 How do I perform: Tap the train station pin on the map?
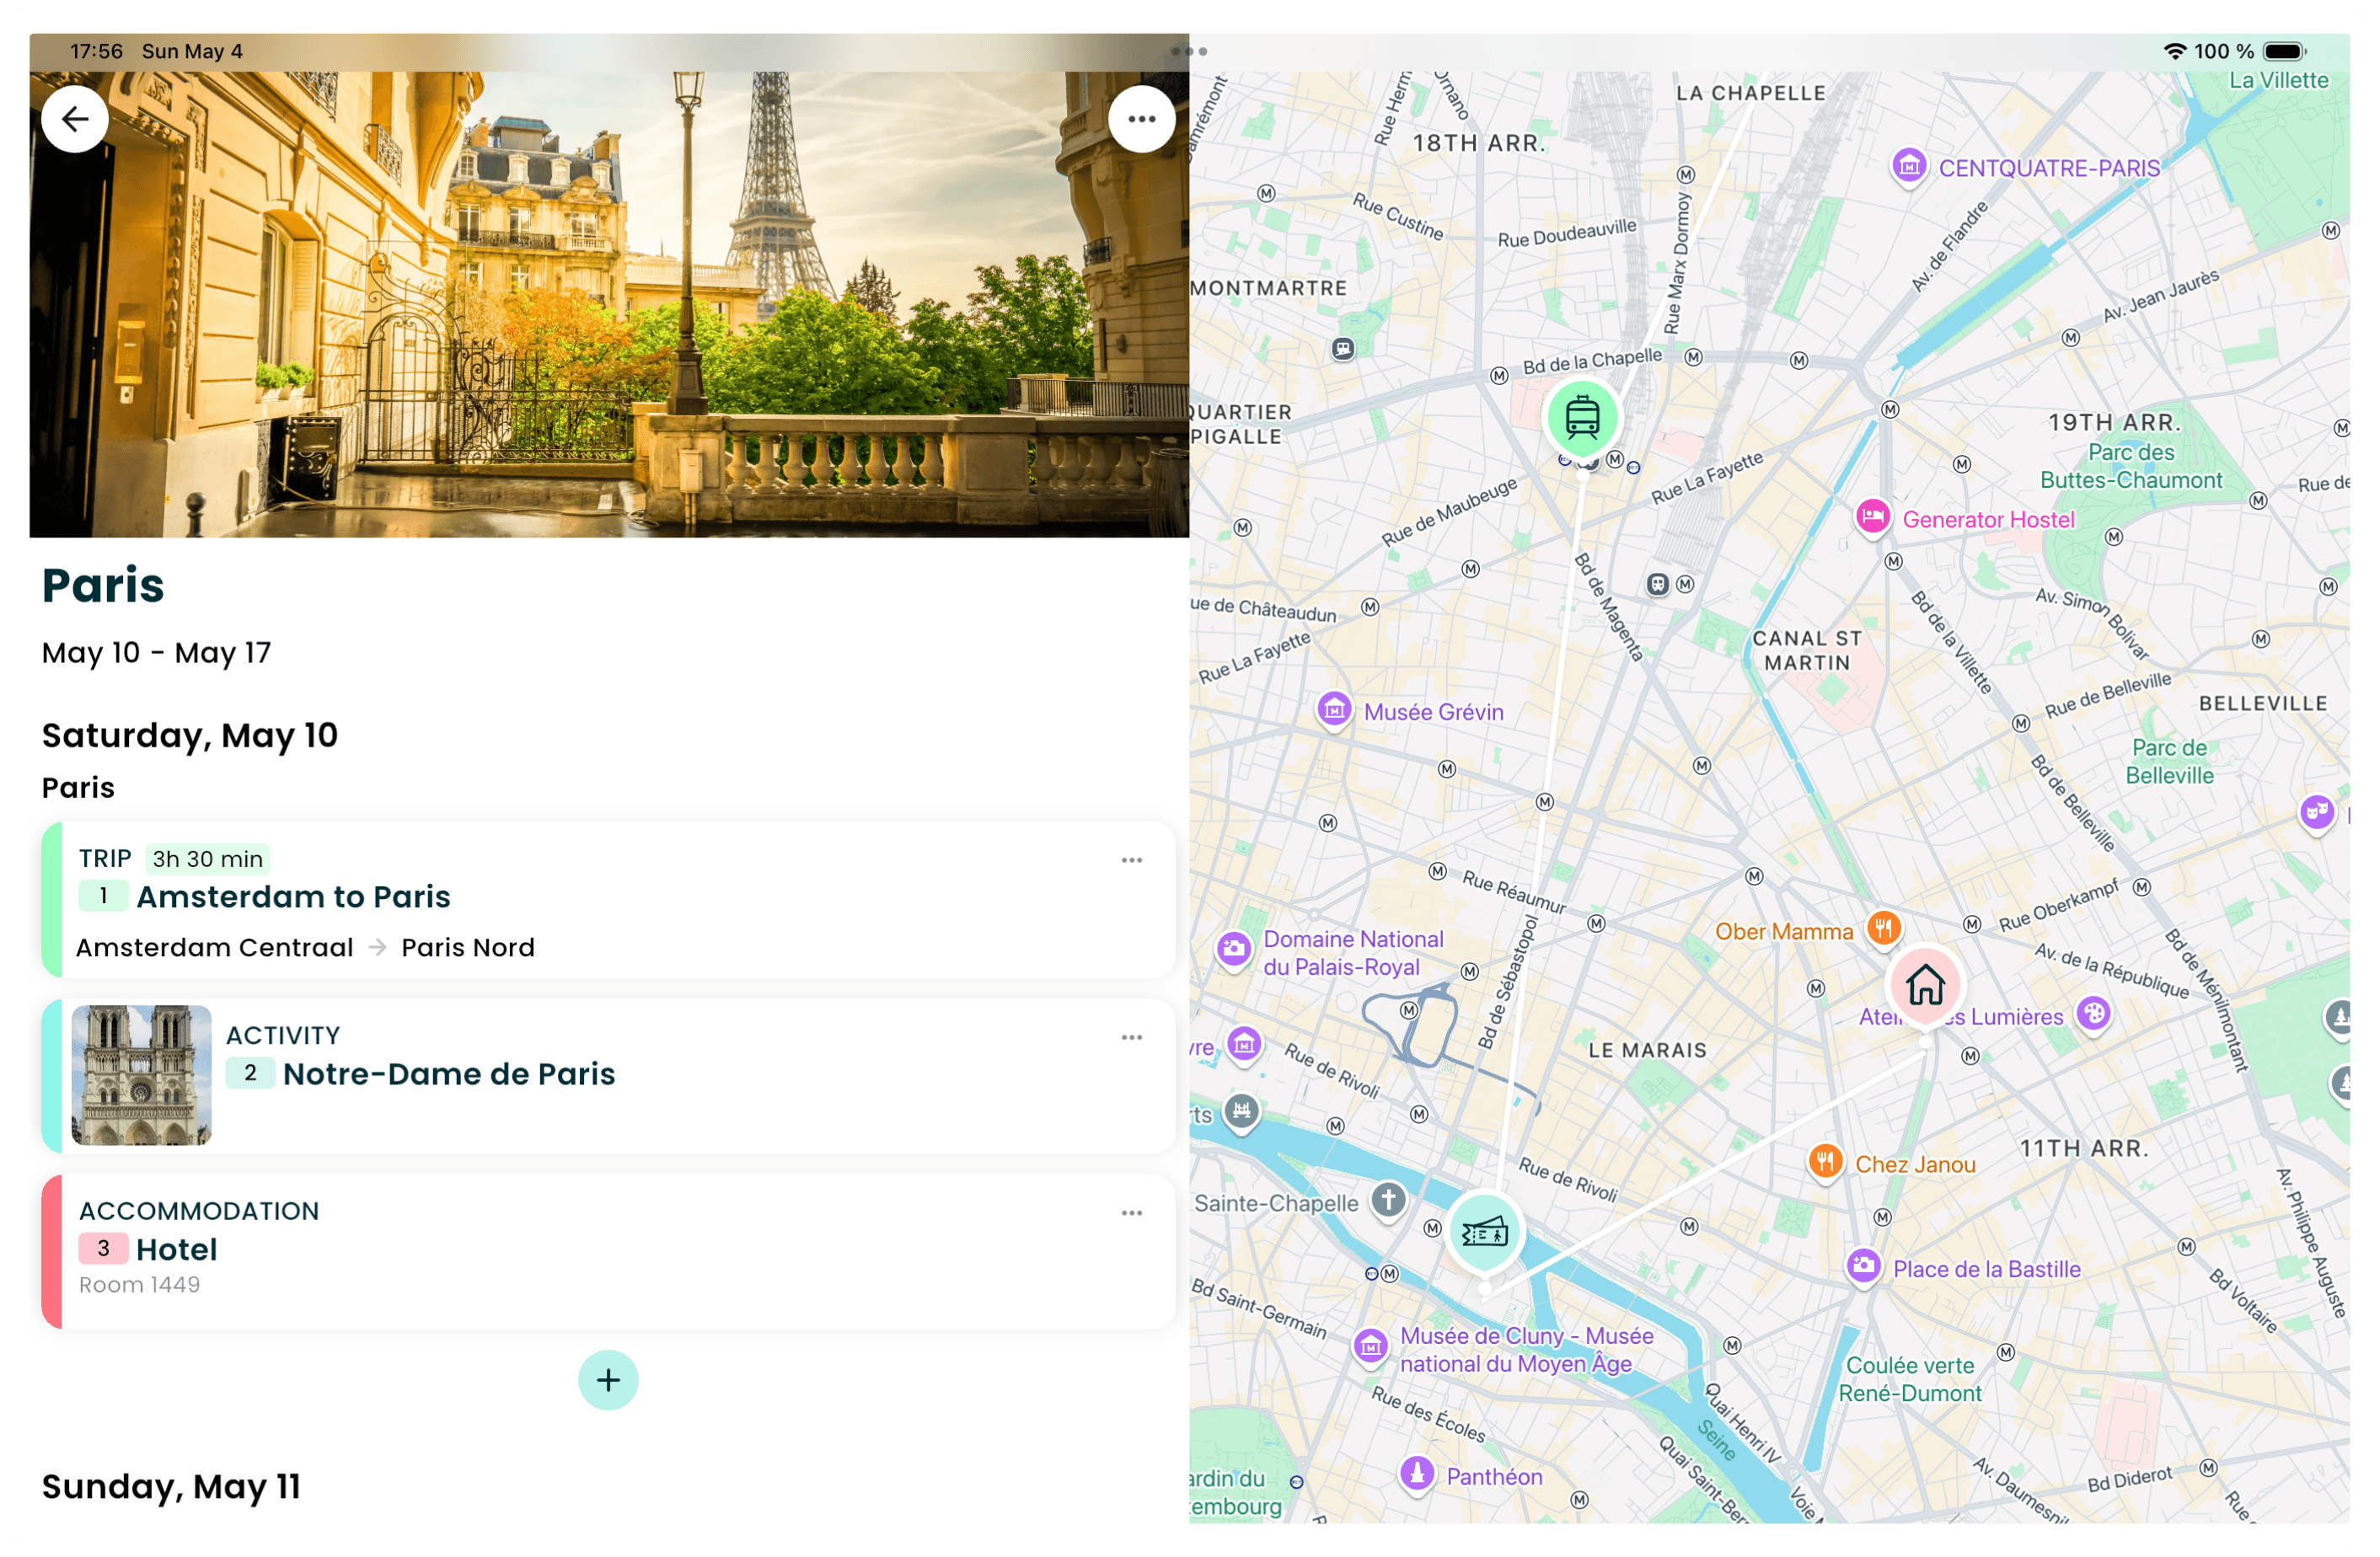tap(1582, 417)
